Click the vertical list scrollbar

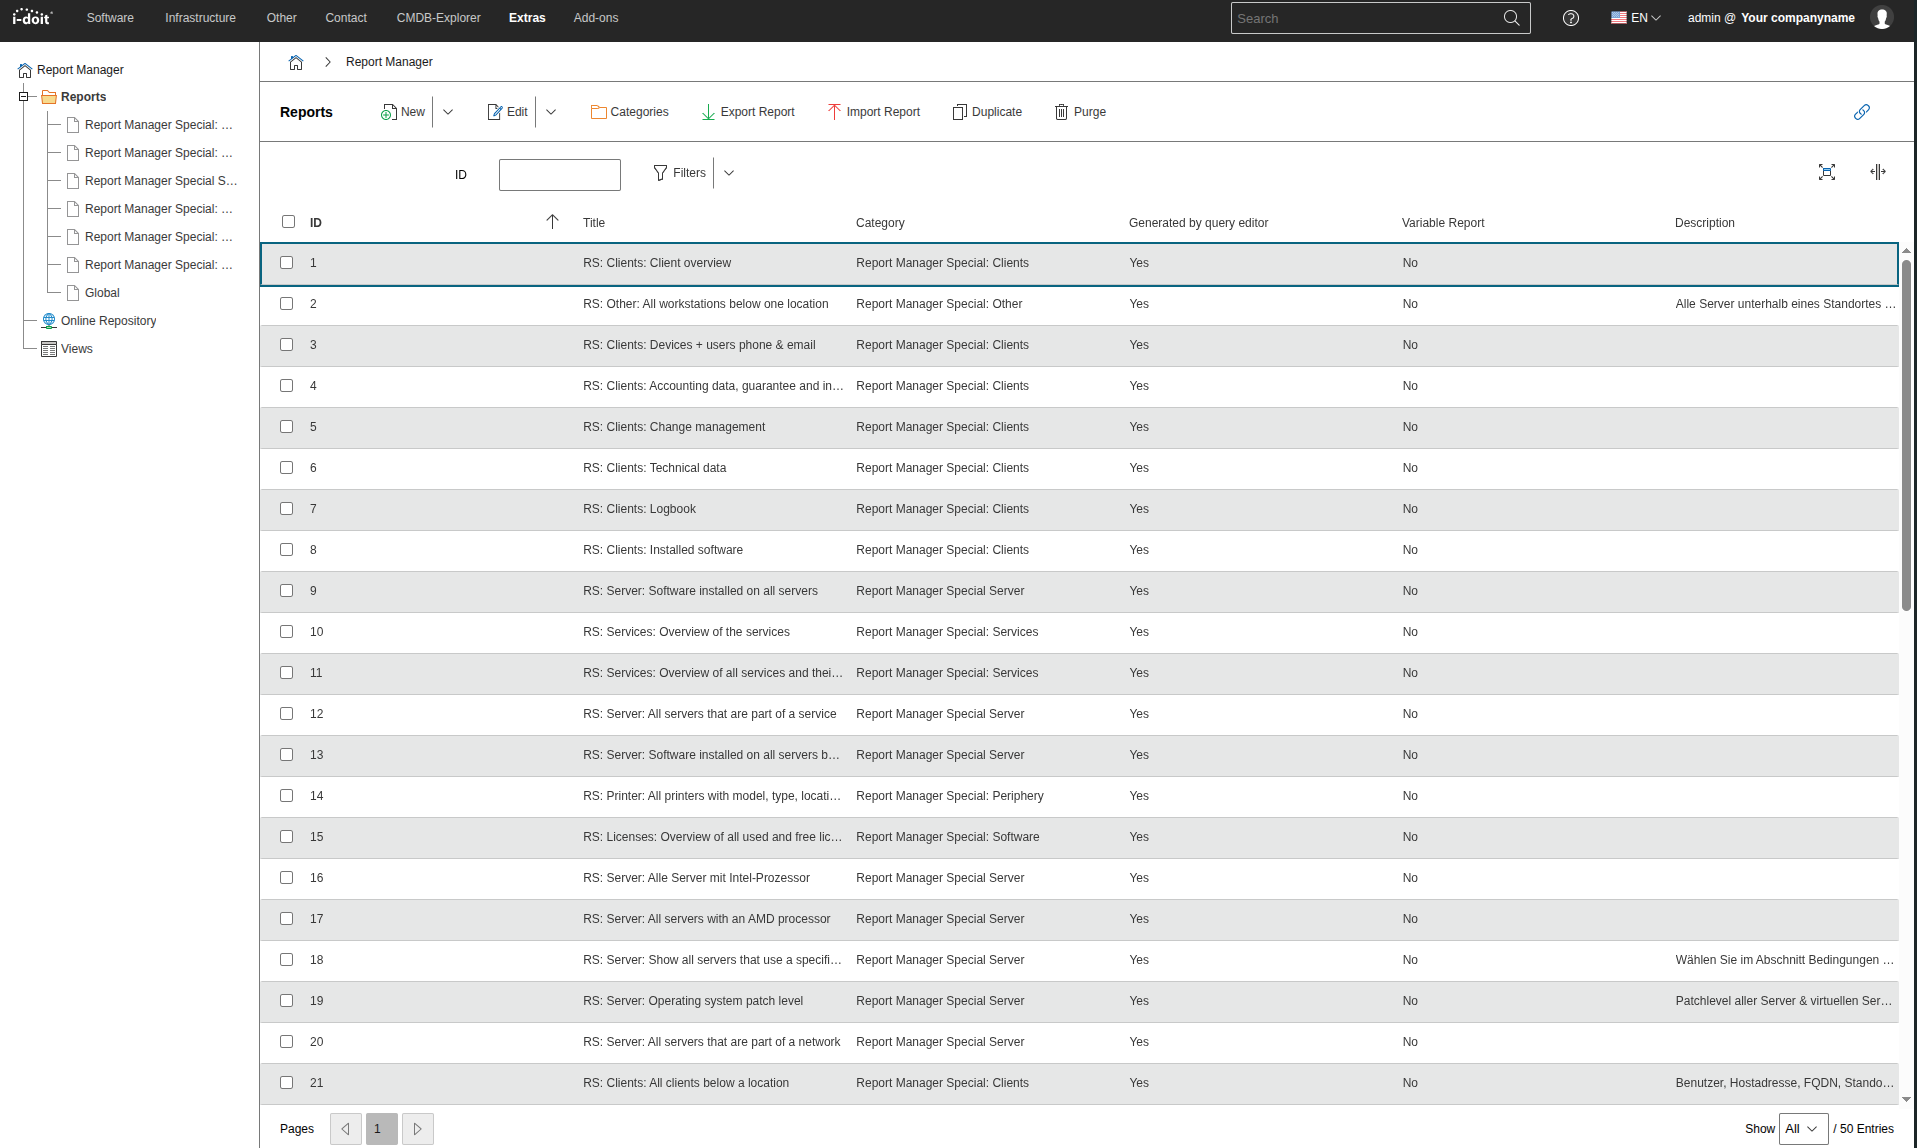coord(1906,435)
